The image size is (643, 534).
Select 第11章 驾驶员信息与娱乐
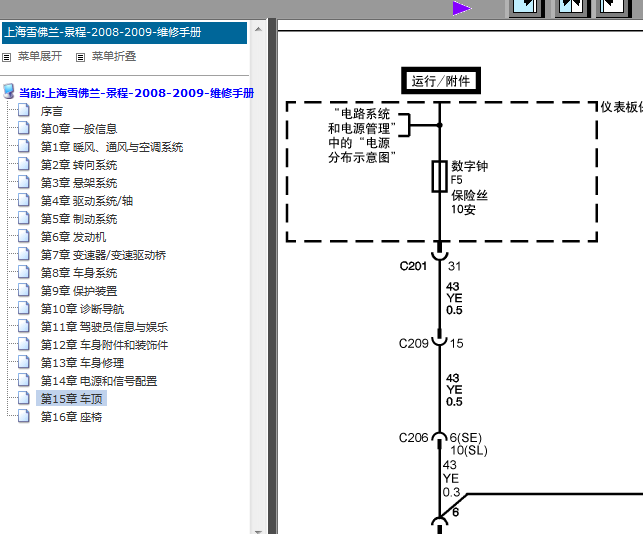(x=104, y=327)
